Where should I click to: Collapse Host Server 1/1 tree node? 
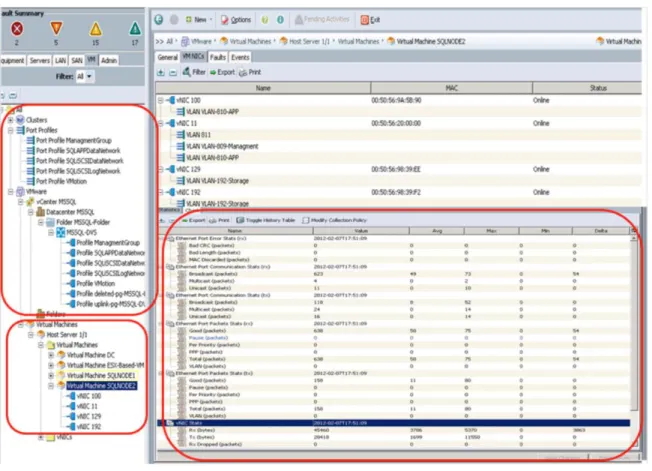(31, 335)
